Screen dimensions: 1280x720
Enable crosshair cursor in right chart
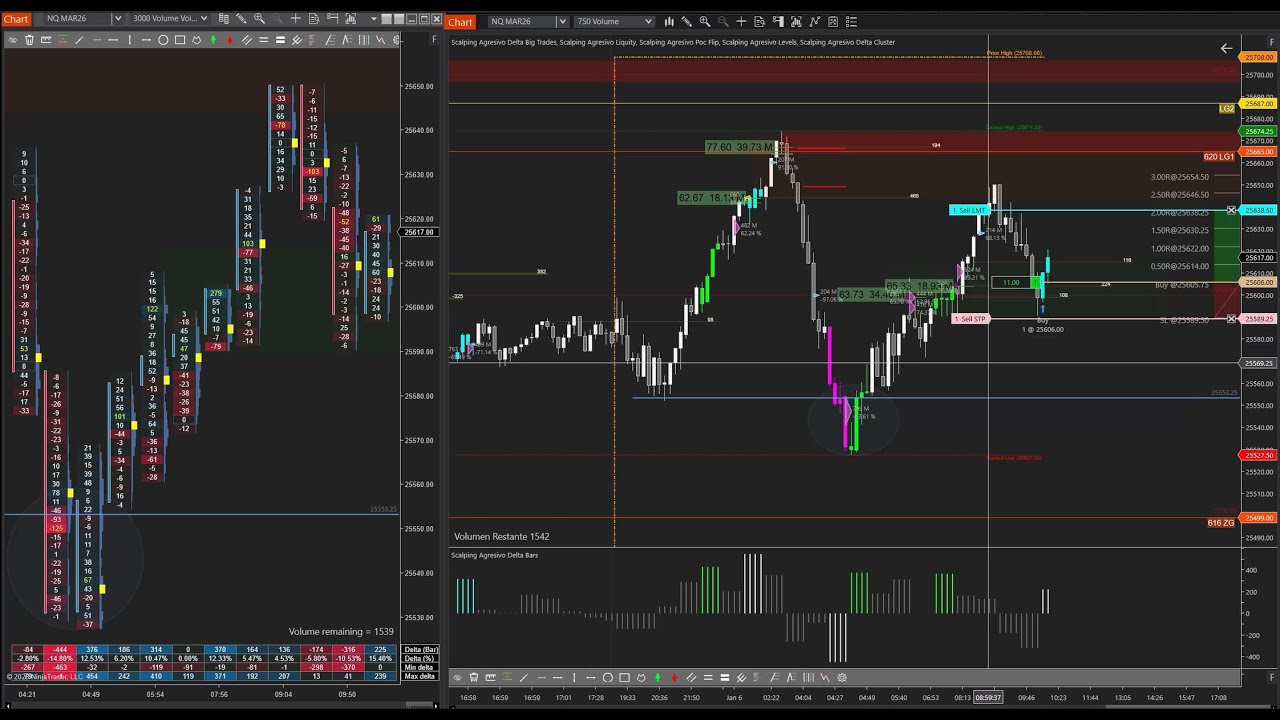pyautogui.click(x=741, y=22)
